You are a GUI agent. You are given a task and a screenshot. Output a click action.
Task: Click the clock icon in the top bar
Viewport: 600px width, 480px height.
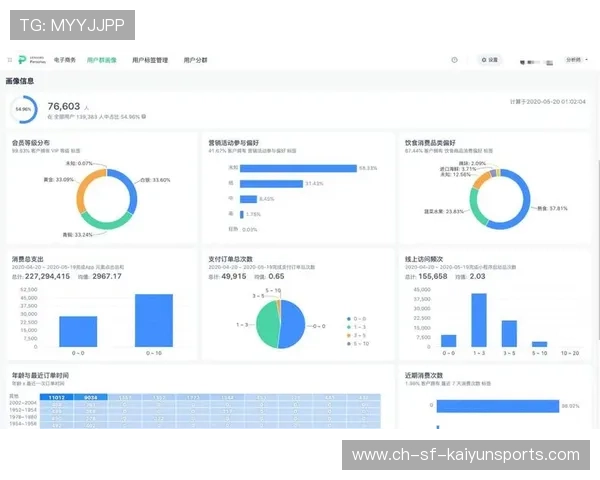[454, 60]
